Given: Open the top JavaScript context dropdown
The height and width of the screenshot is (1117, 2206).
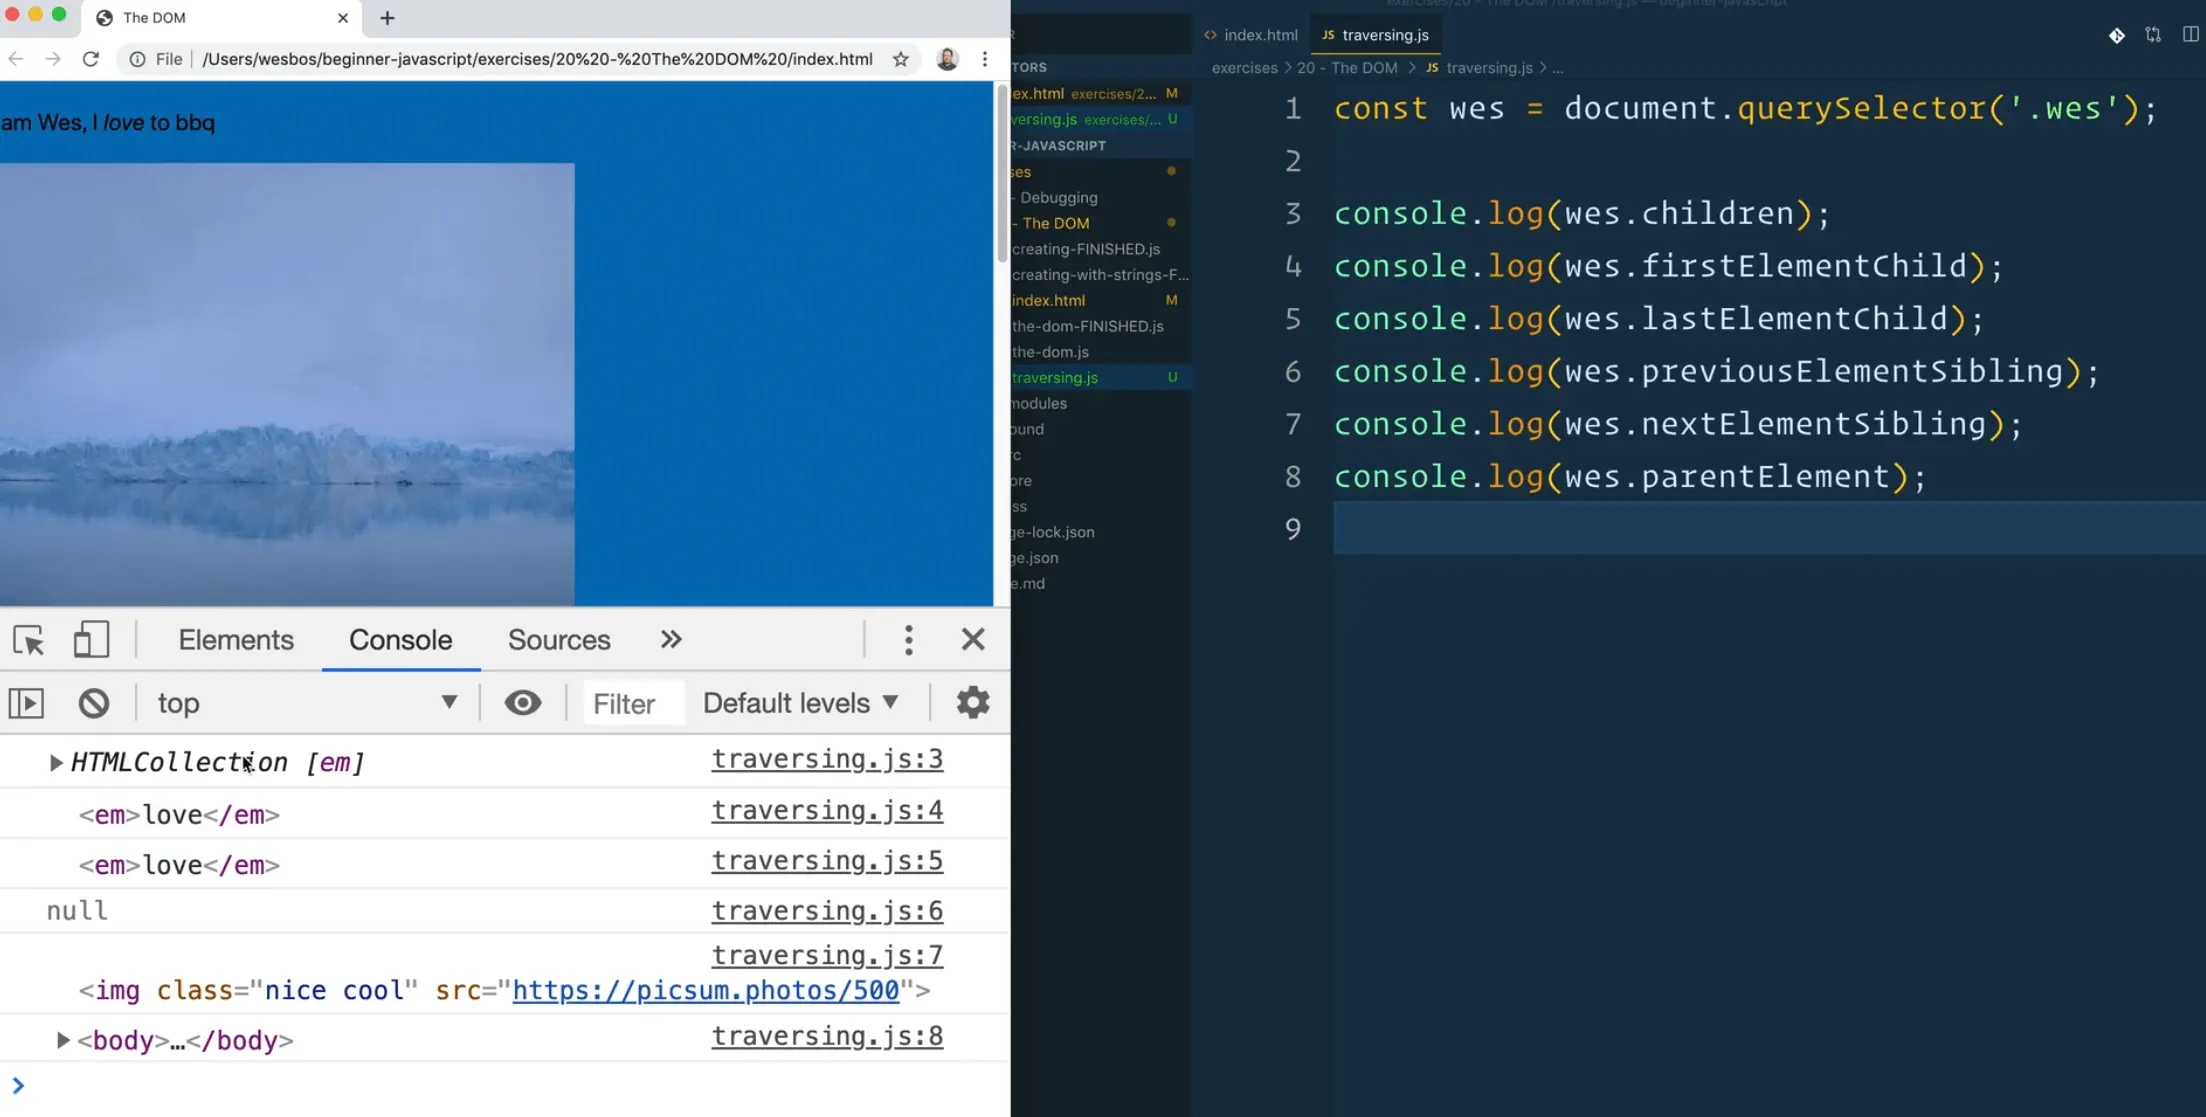Looking at the screenshot, I should tap(306, 703).
